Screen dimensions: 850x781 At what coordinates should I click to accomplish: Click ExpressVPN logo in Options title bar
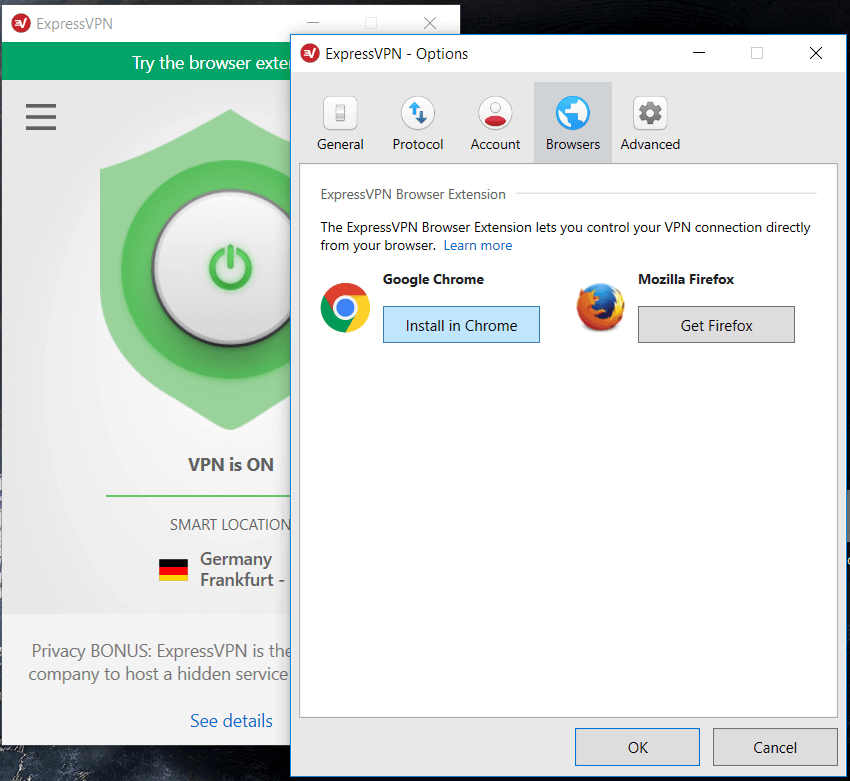click(x=310, y=53)
